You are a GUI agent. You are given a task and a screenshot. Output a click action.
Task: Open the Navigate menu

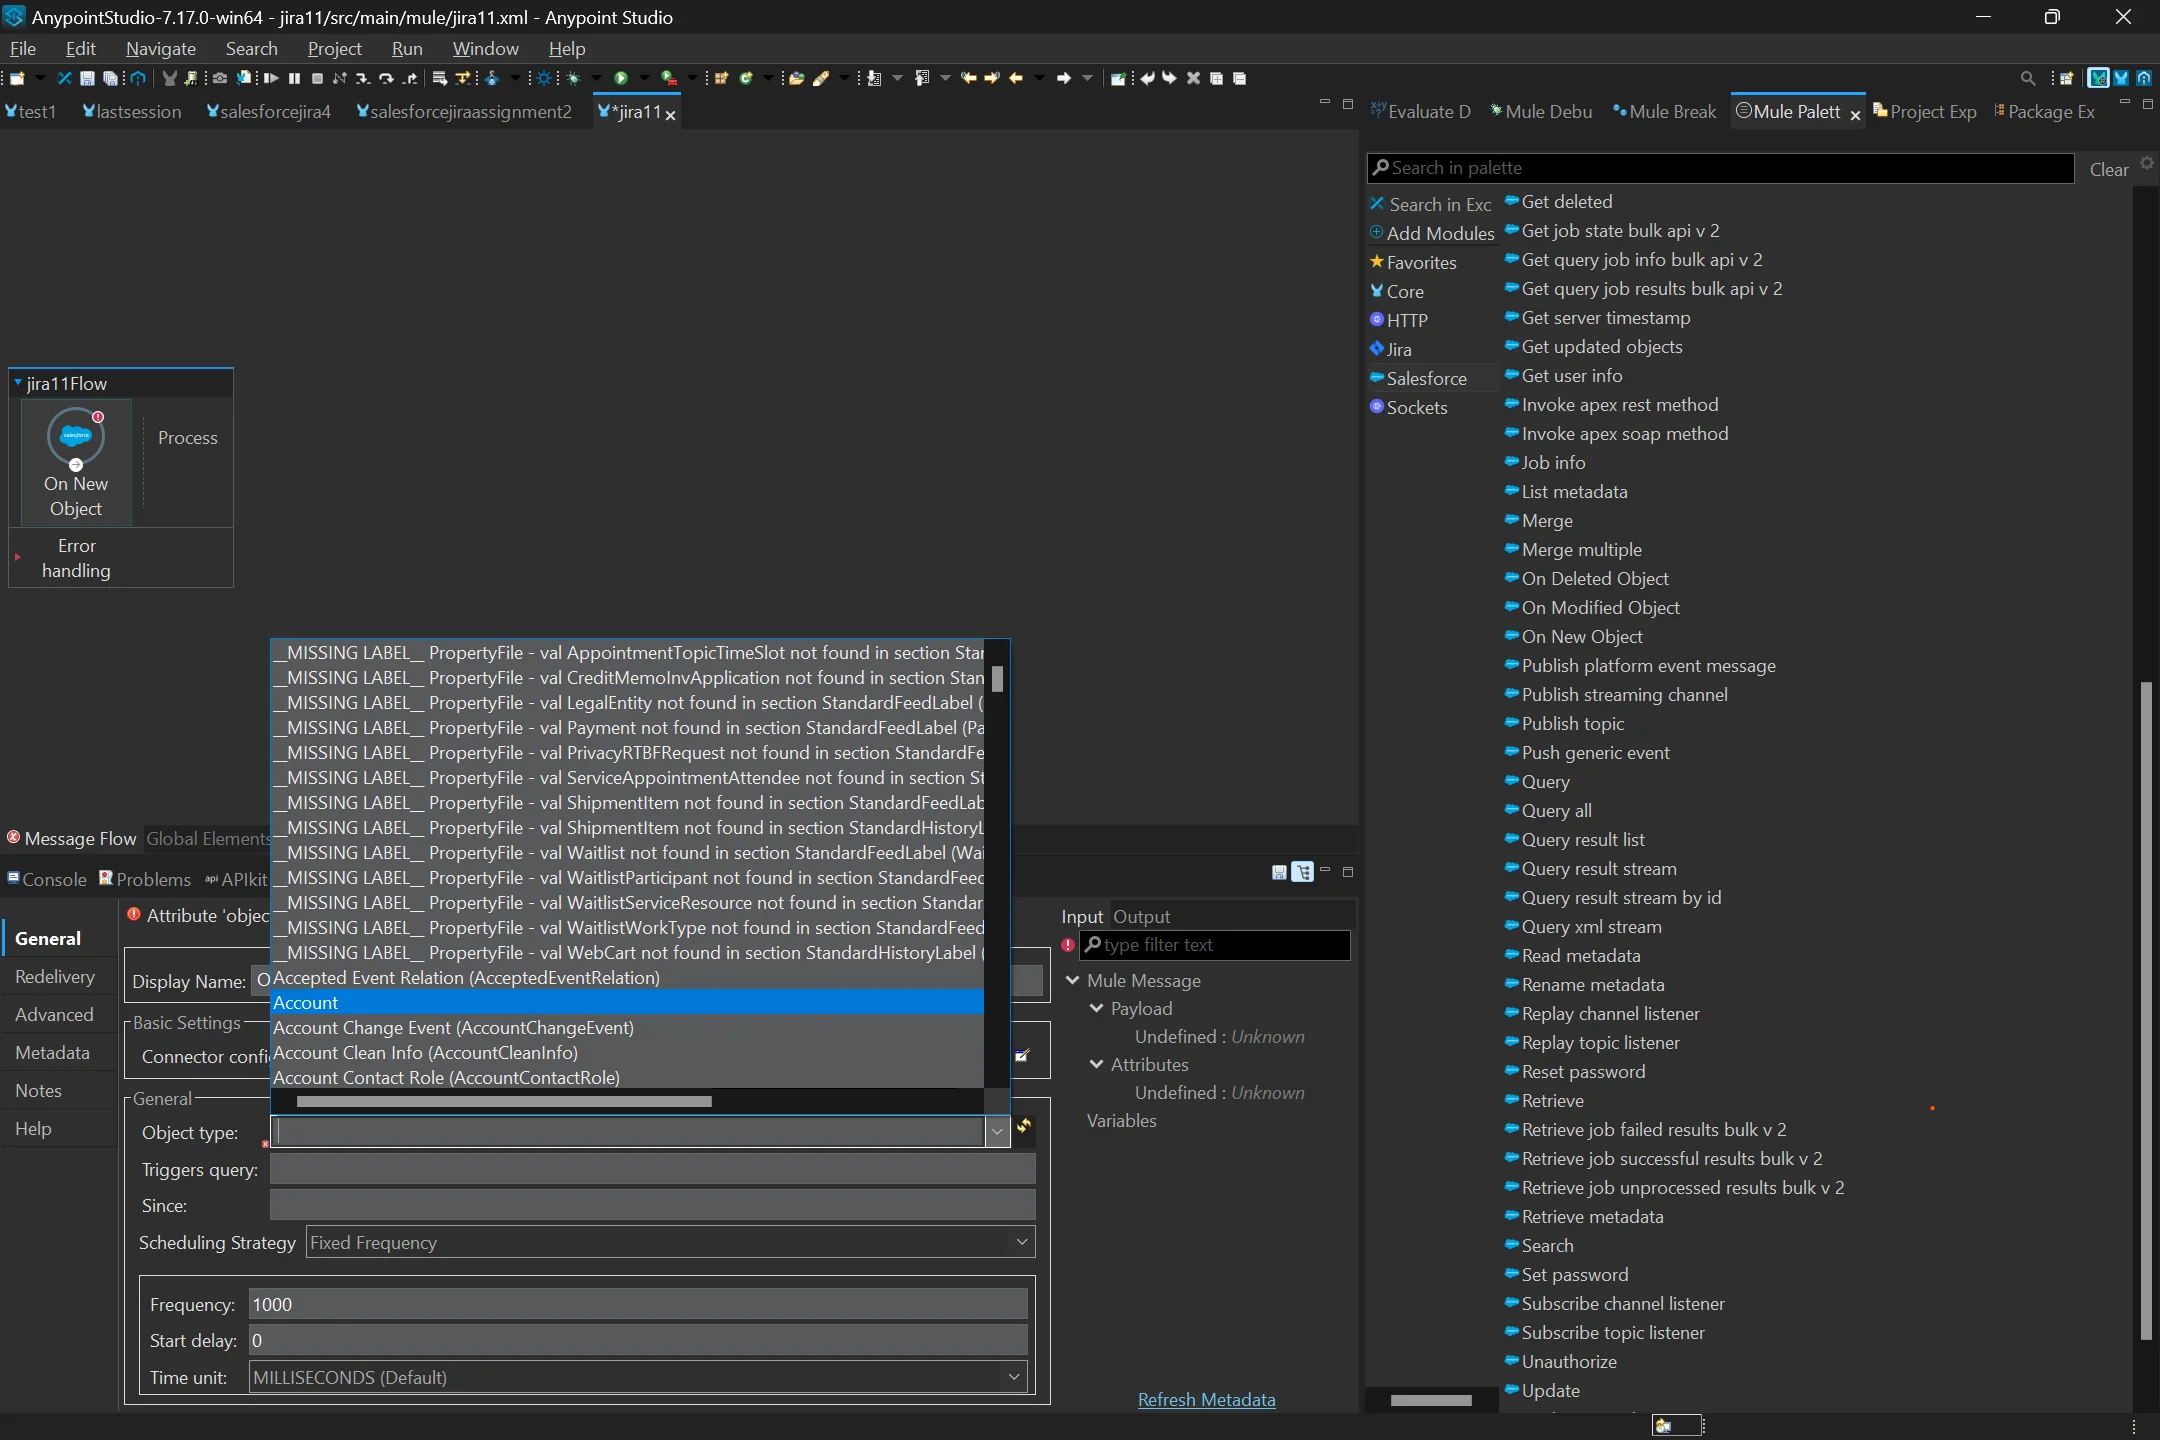tap(160, 48)
